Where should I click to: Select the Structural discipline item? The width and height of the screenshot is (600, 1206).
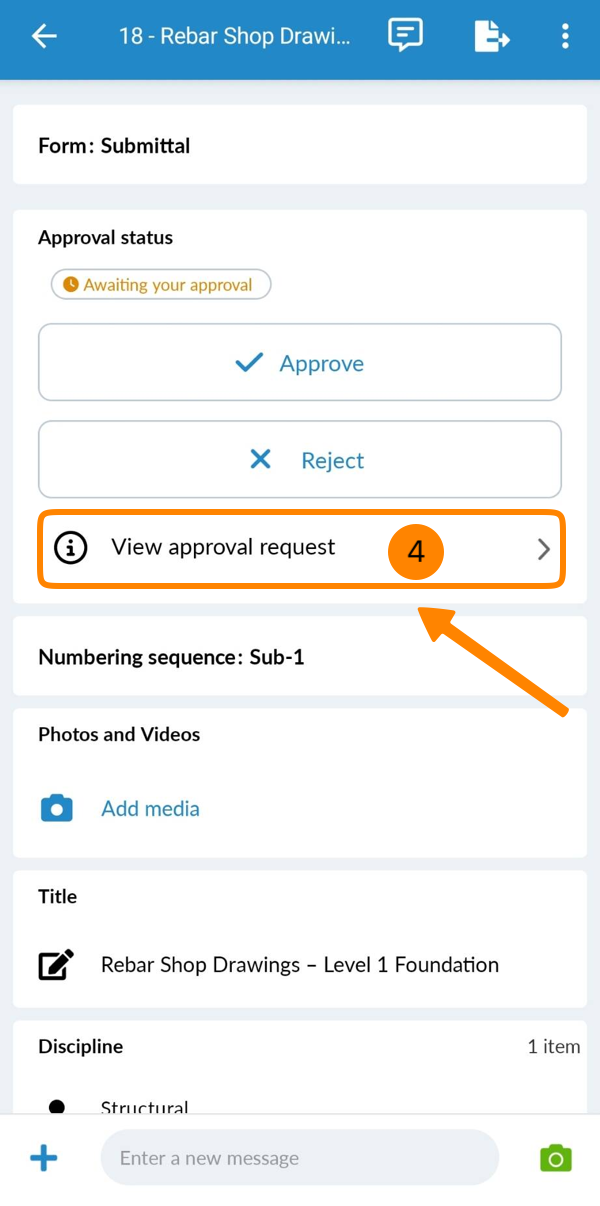pyautogui.click(x=145, y=1106)
